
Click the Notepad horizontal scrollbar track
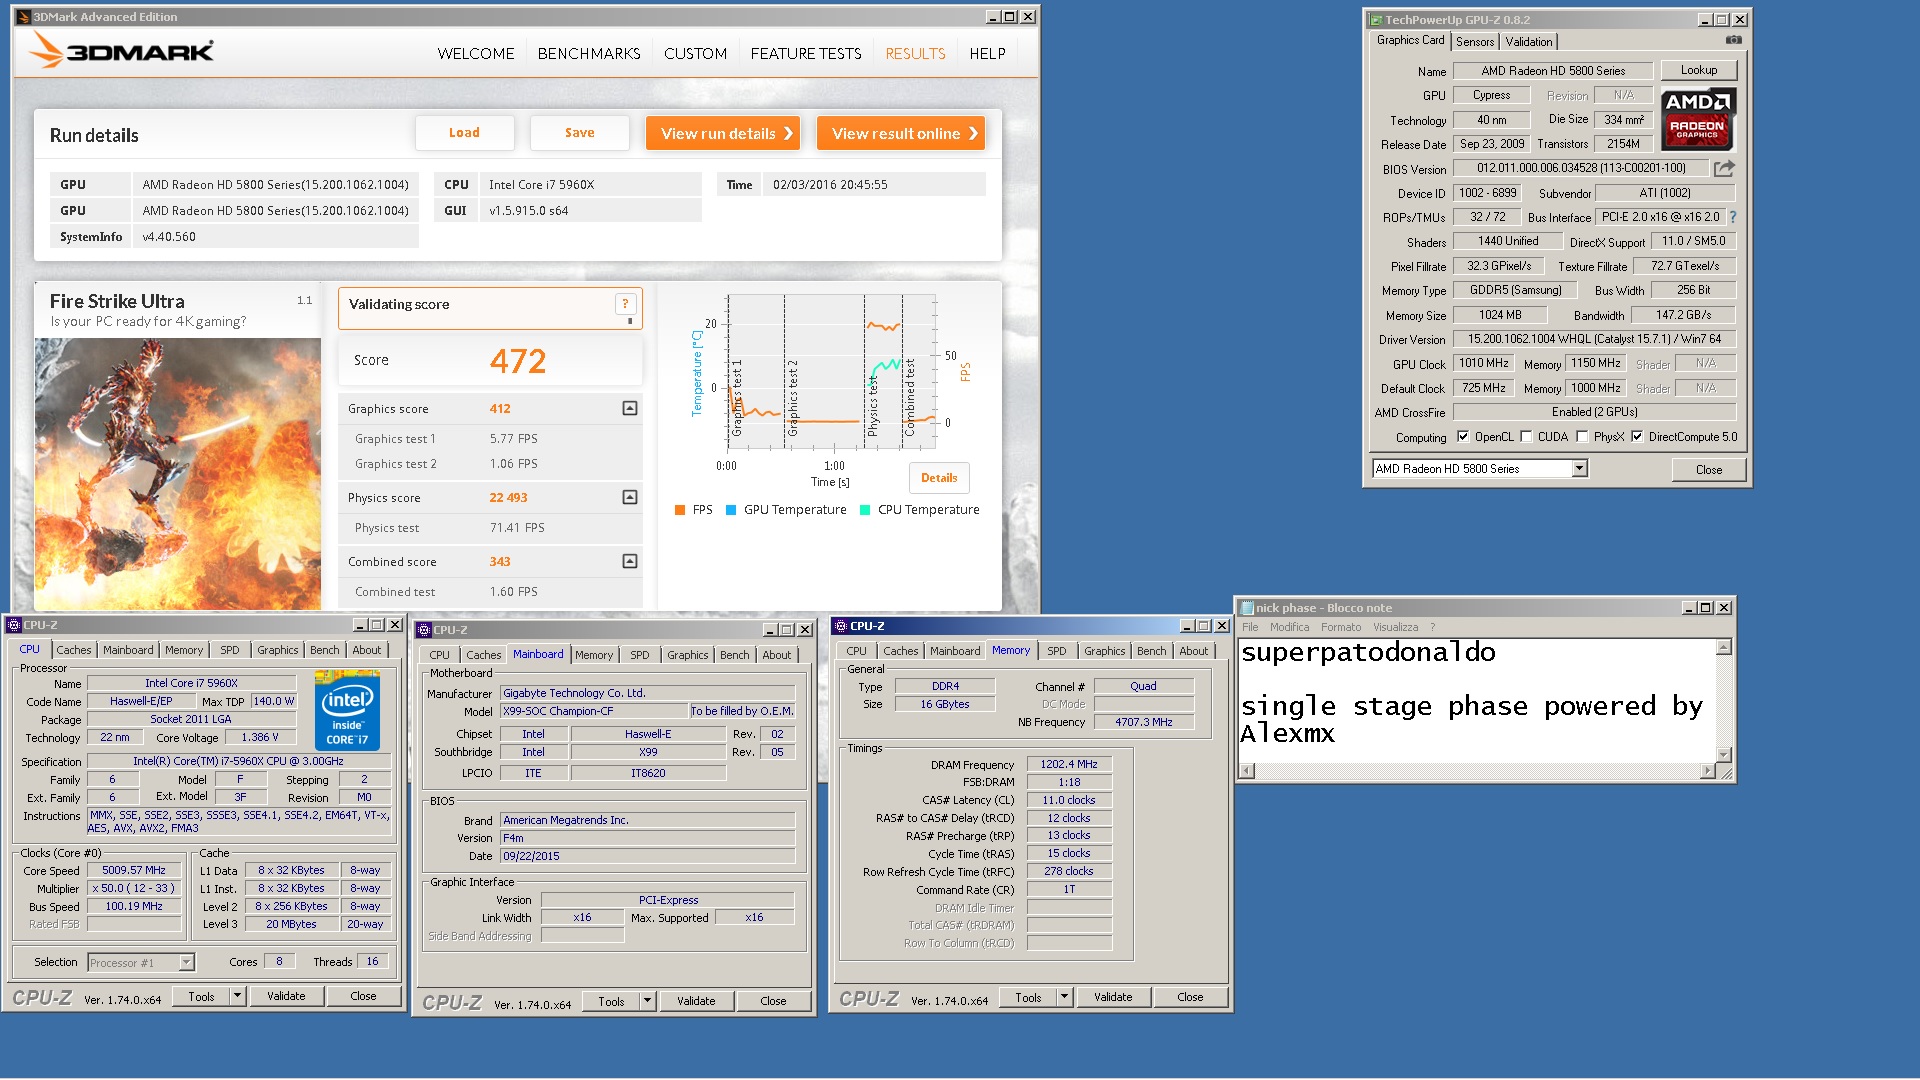click(x=1477, y=771)
